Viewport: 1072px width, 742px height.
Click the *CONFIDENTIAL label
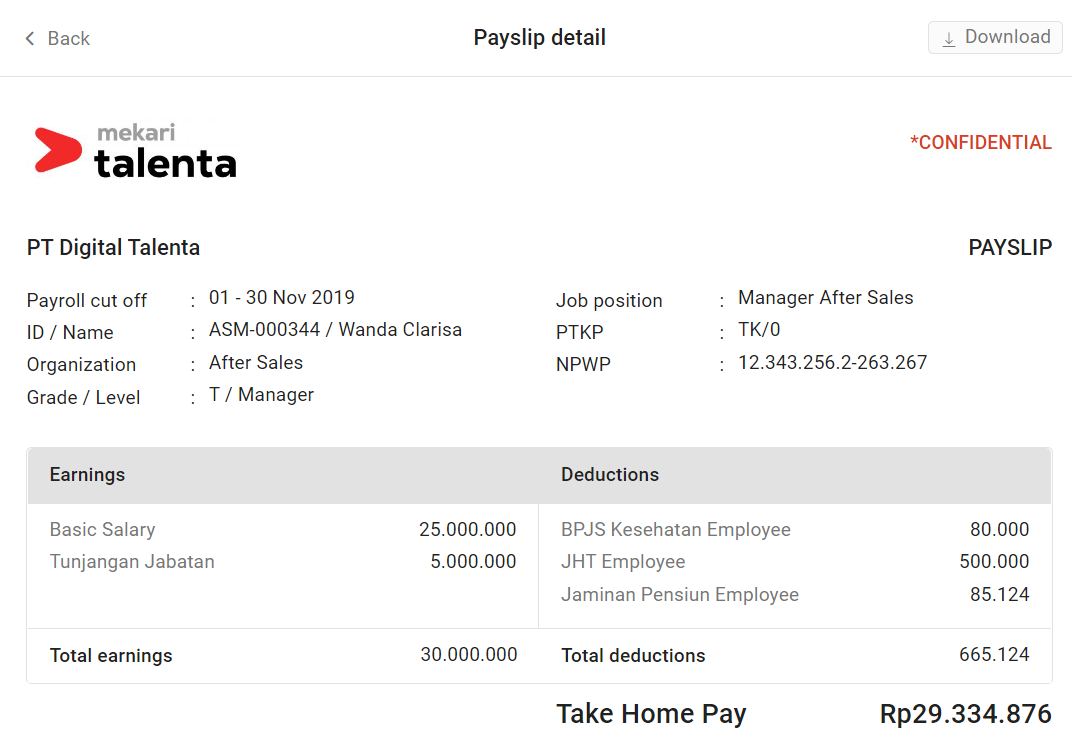click(981, 142)
